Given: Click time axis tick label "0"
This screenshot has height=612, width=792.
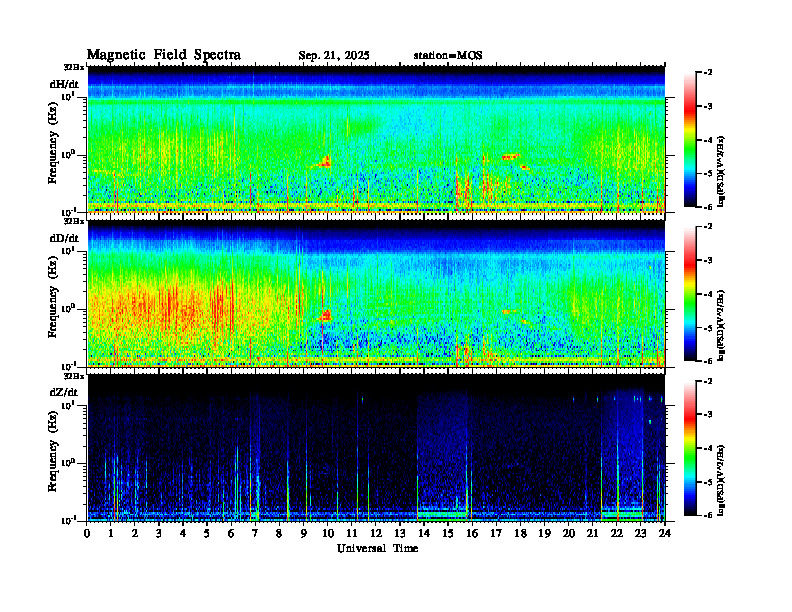Looking at the screenshot, I should pos(87,533).
